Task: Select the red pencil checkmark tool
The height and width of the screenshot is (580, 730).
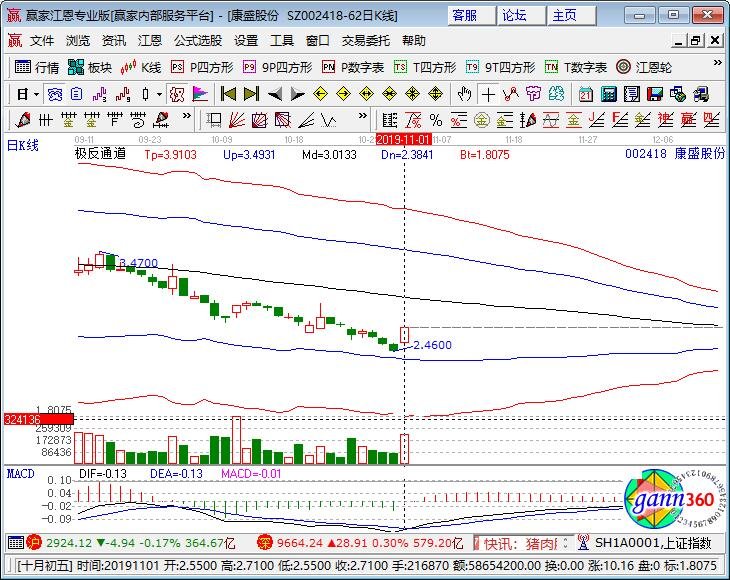Action: [x=22, y=121]
